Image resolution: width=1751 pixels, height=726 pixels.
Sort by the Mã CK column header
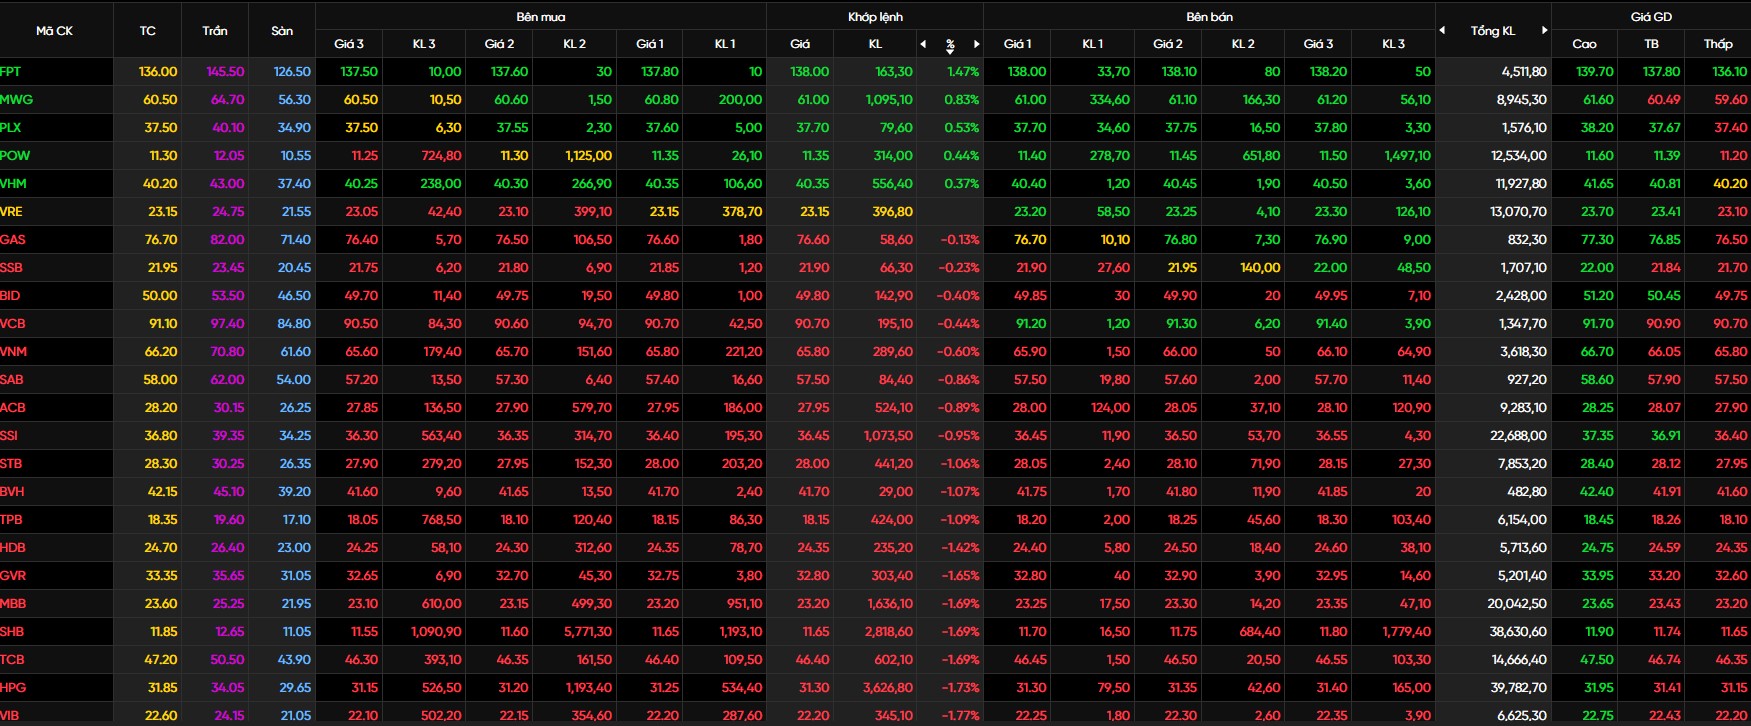coord(55,31)
